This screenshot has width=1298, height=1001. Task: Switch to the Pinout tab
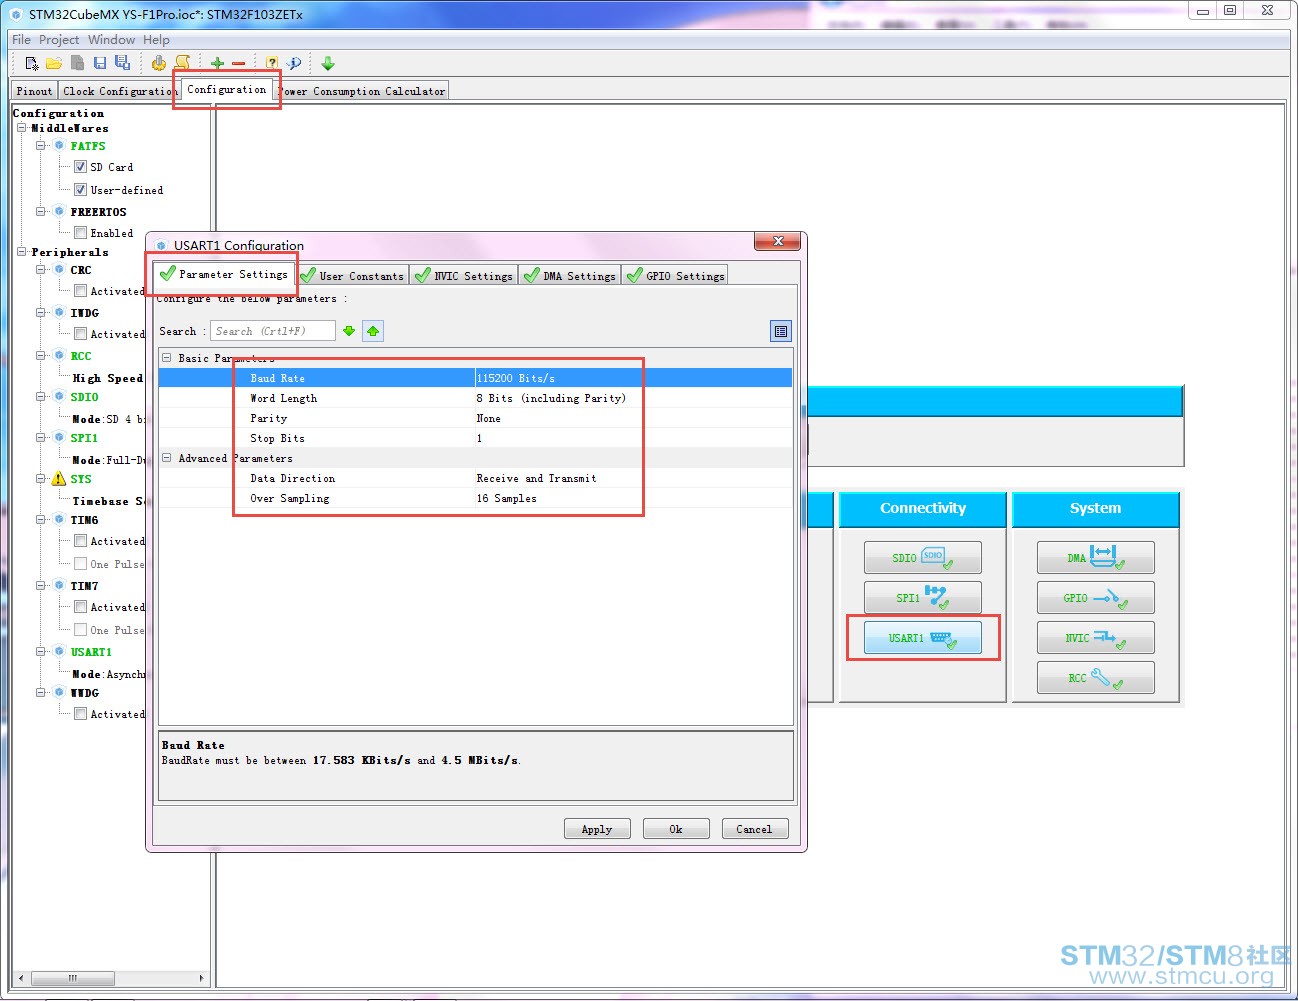[x=34, y=91]
